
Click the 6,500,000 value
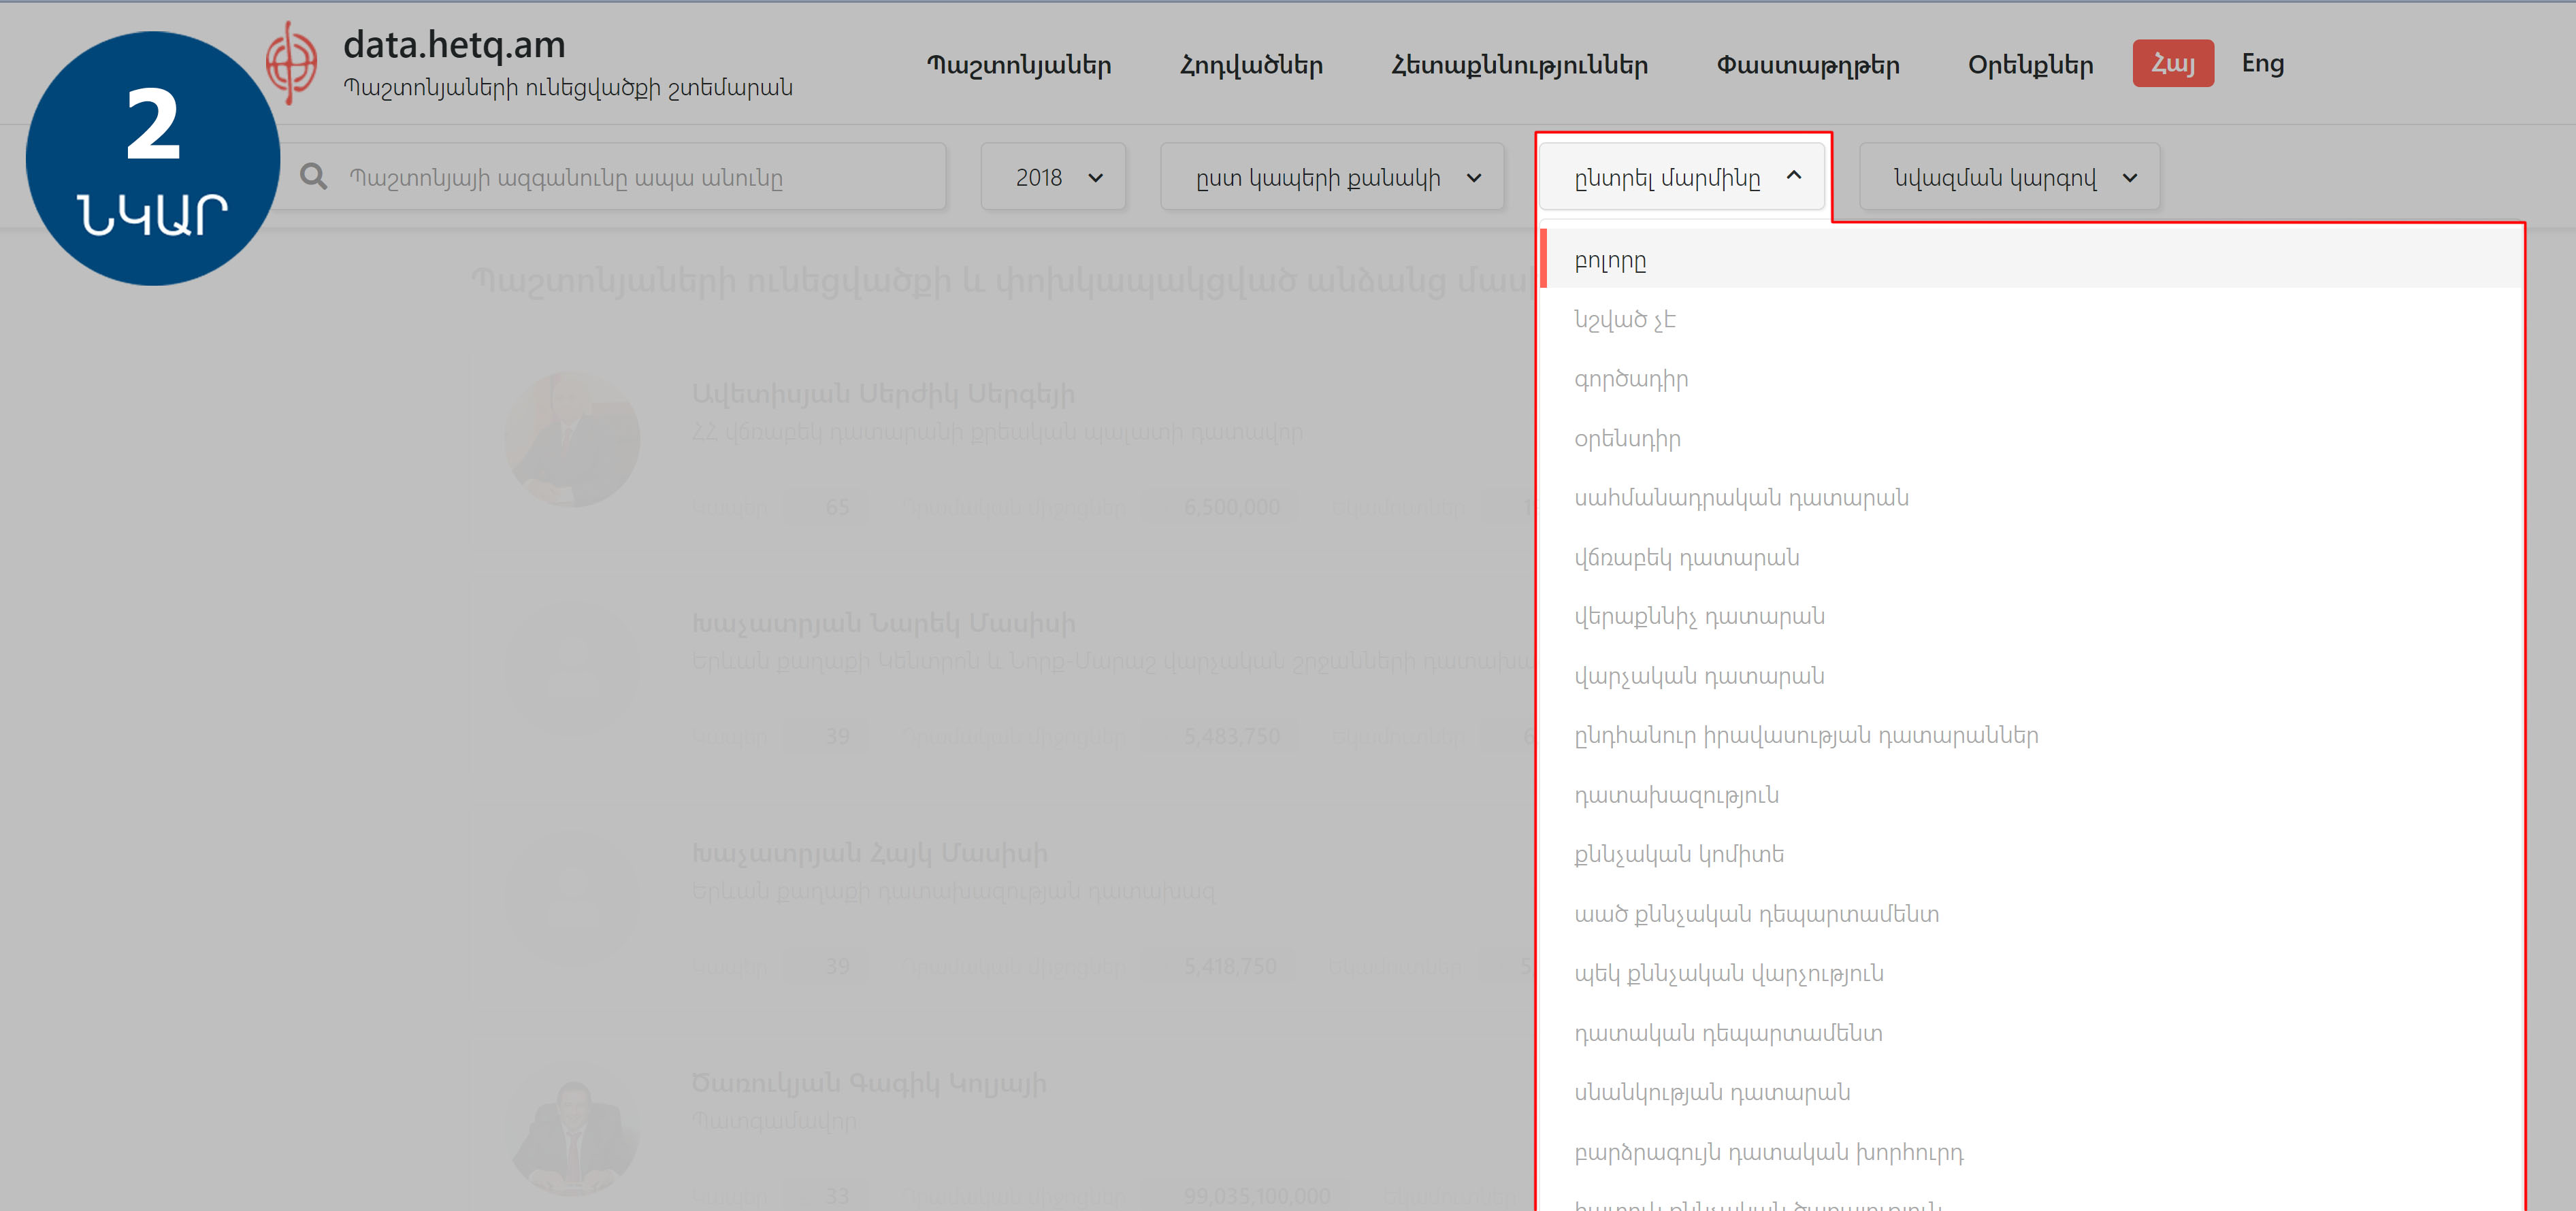(1231, 507)
